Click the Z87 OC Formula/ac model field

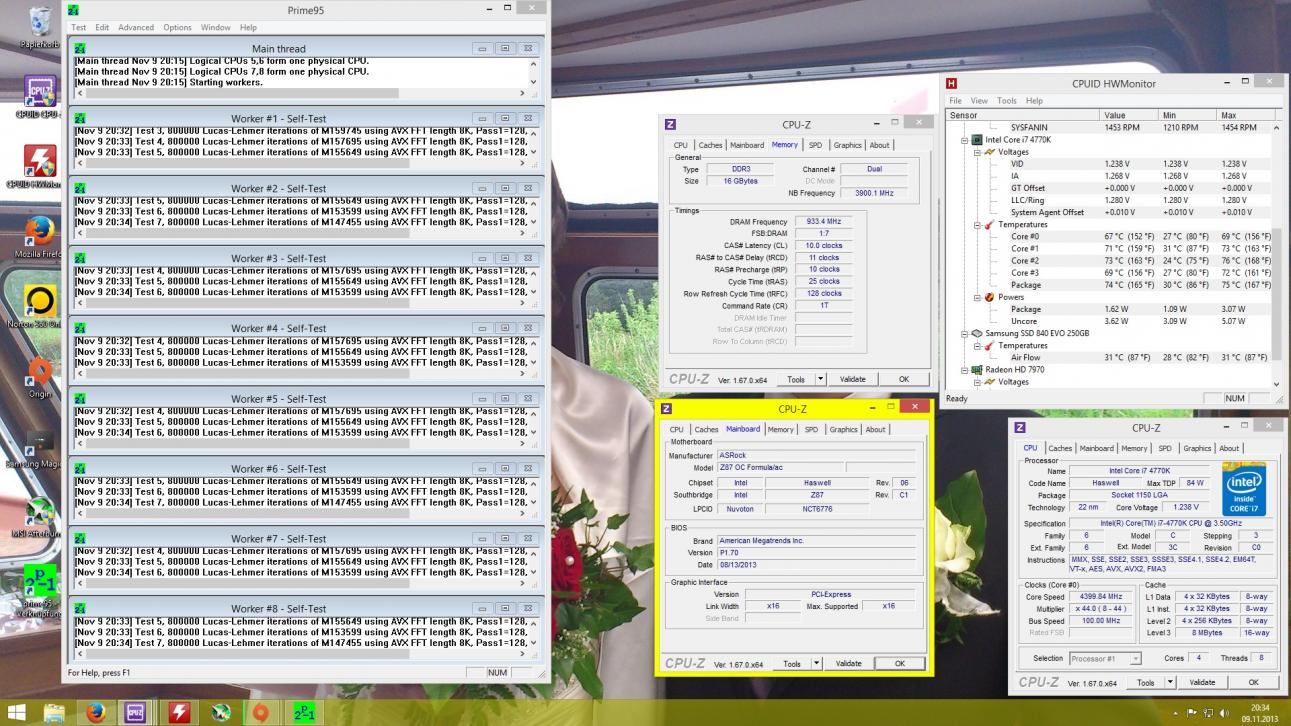(781, 467)
